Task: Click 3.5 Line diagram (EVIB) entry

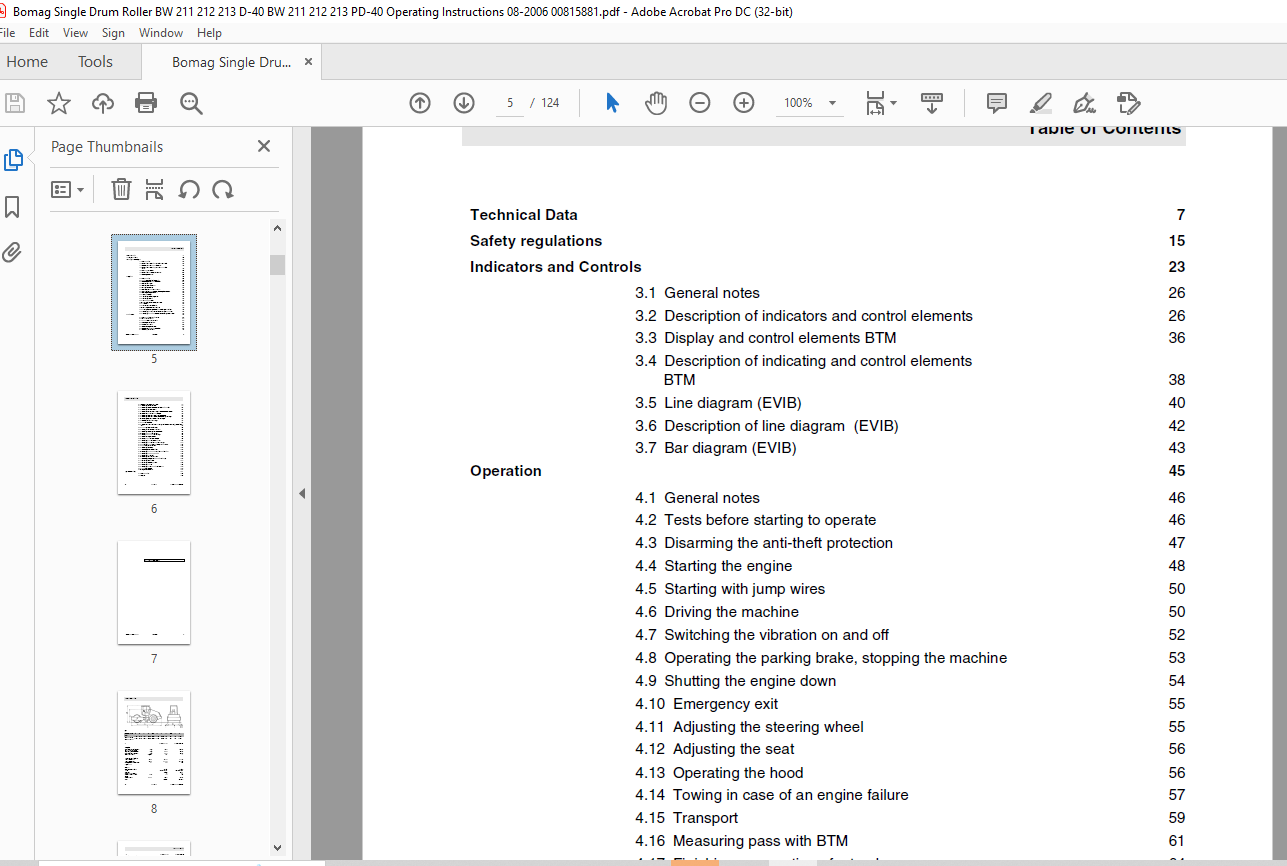Action: (x=718, y=403)
